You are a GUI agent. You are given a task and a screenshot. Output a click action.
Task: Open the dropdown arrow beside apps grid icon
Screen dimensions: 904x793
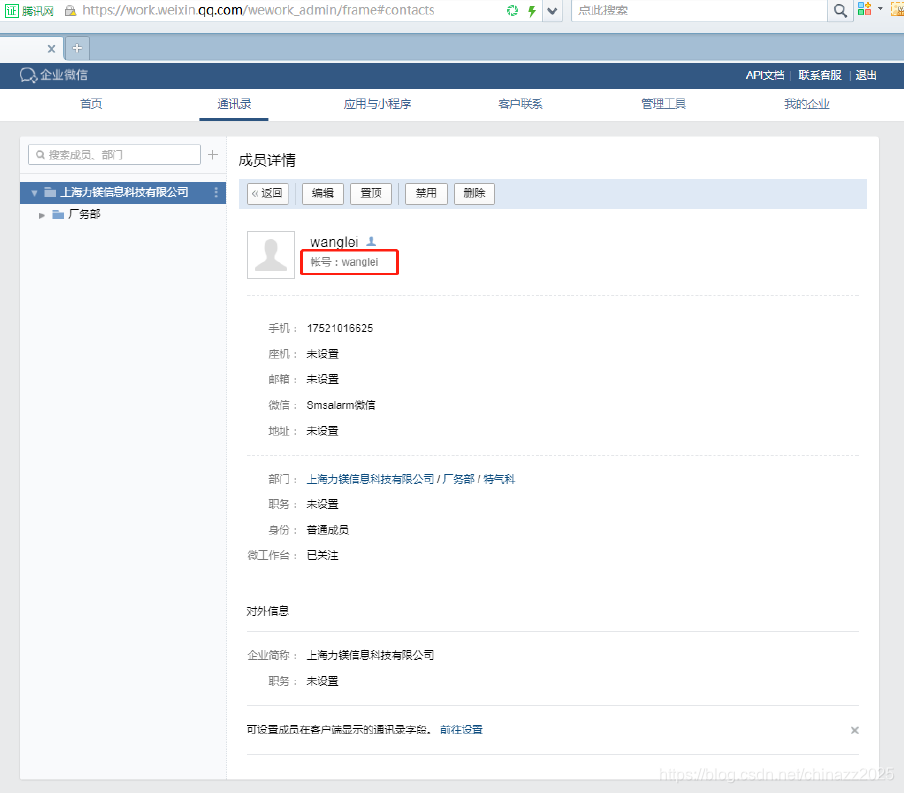[880, 8]
